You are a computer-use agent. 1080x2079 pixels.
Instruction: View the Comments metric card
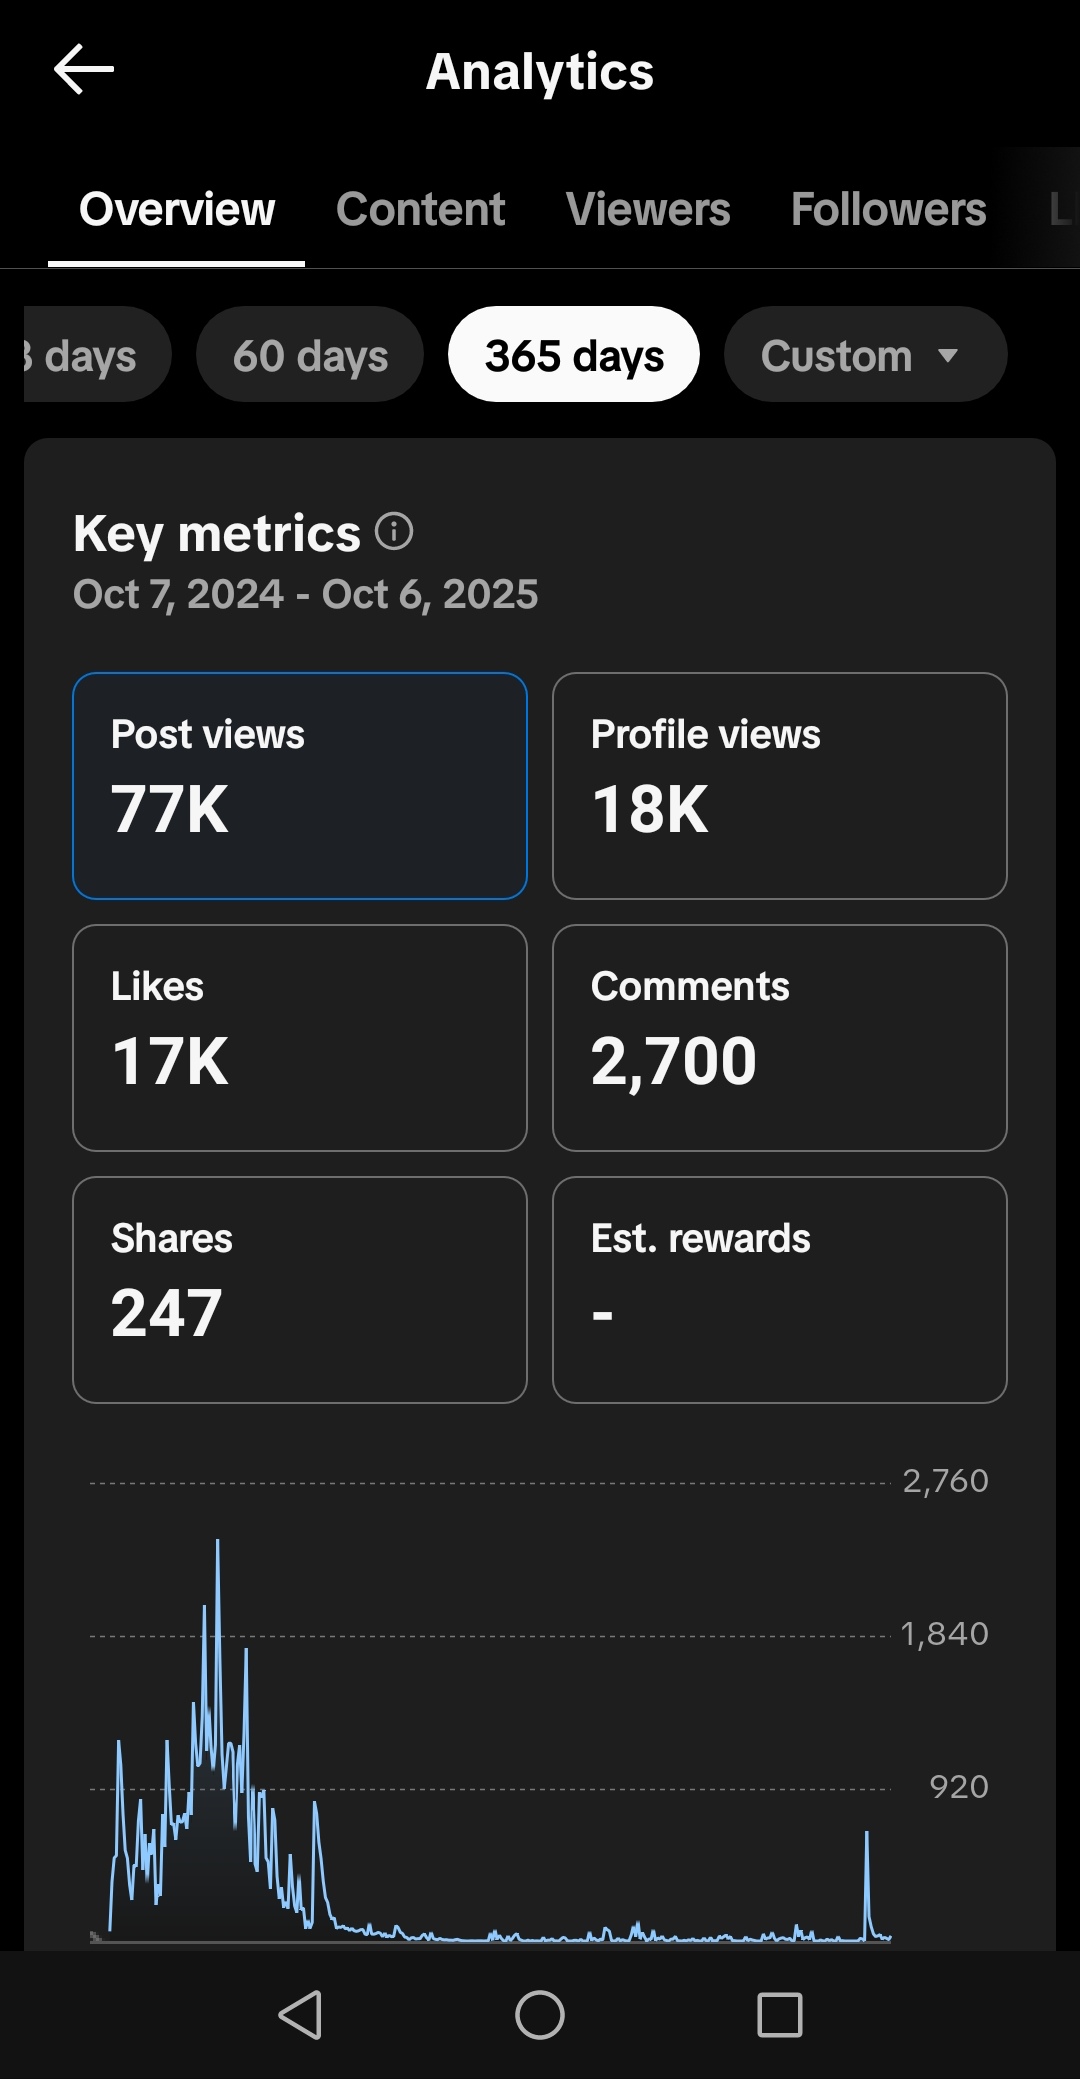[x=779, y=1038]
